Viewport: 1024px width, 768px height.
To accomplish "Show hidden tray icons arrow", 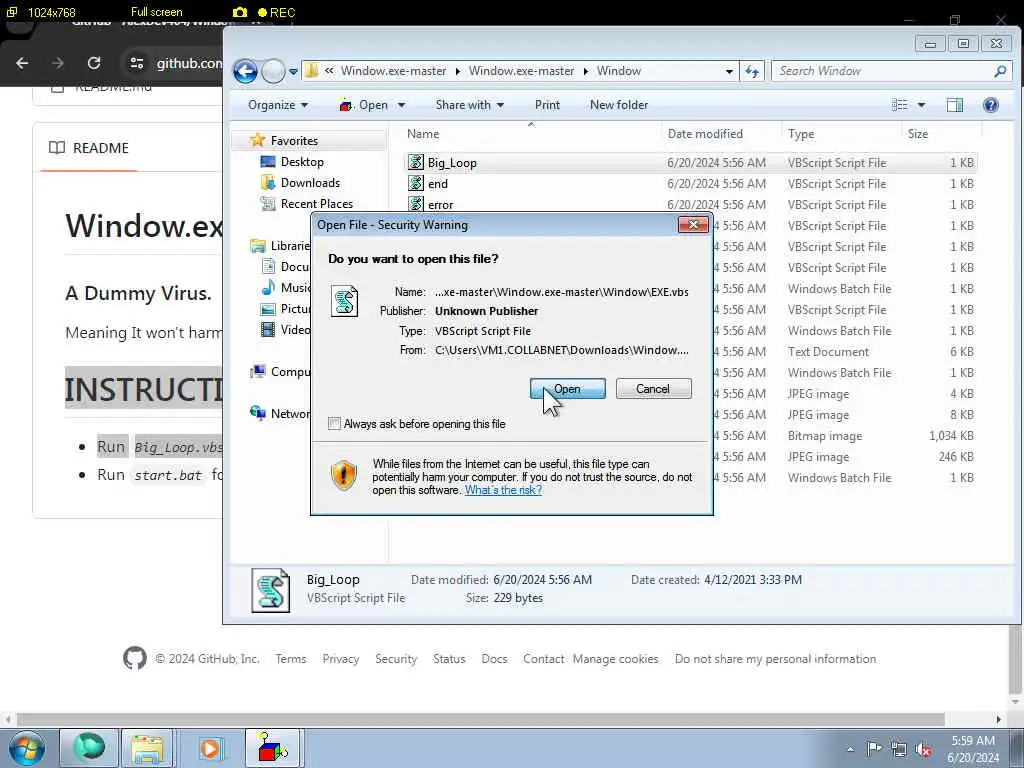I will pyautogui.click(x=850, y=750).
